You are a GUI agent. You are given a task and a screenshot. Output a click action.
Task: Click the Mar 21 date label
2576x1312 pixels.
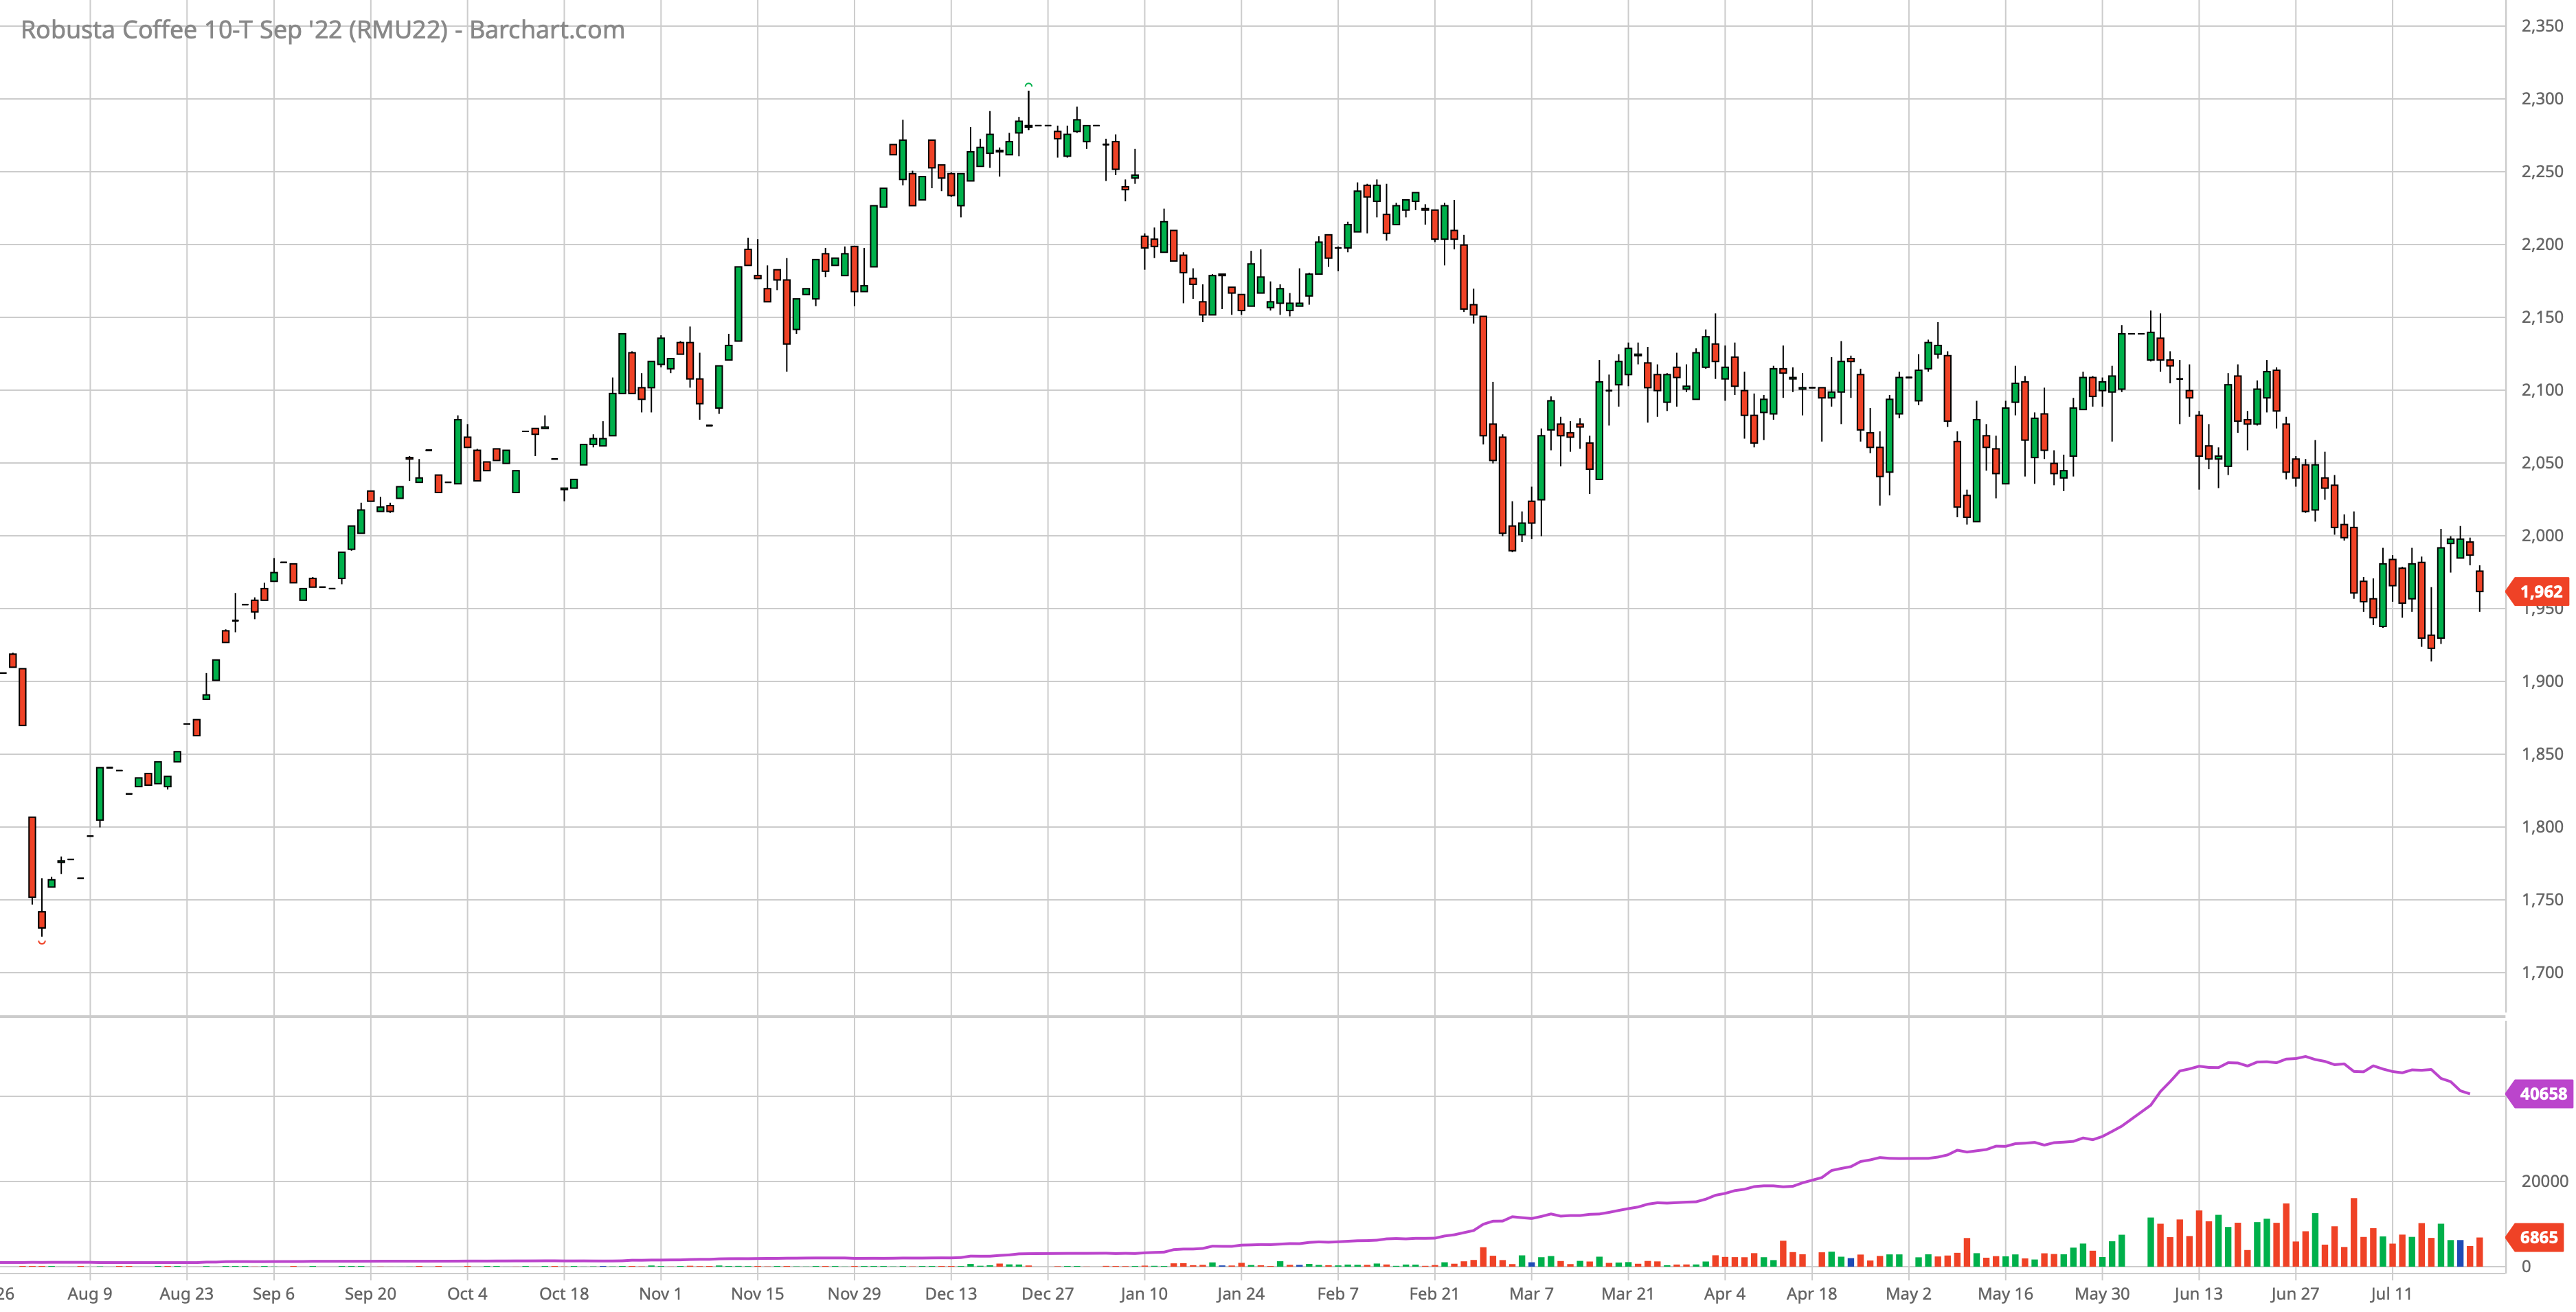click(x=1628, y=1294)
